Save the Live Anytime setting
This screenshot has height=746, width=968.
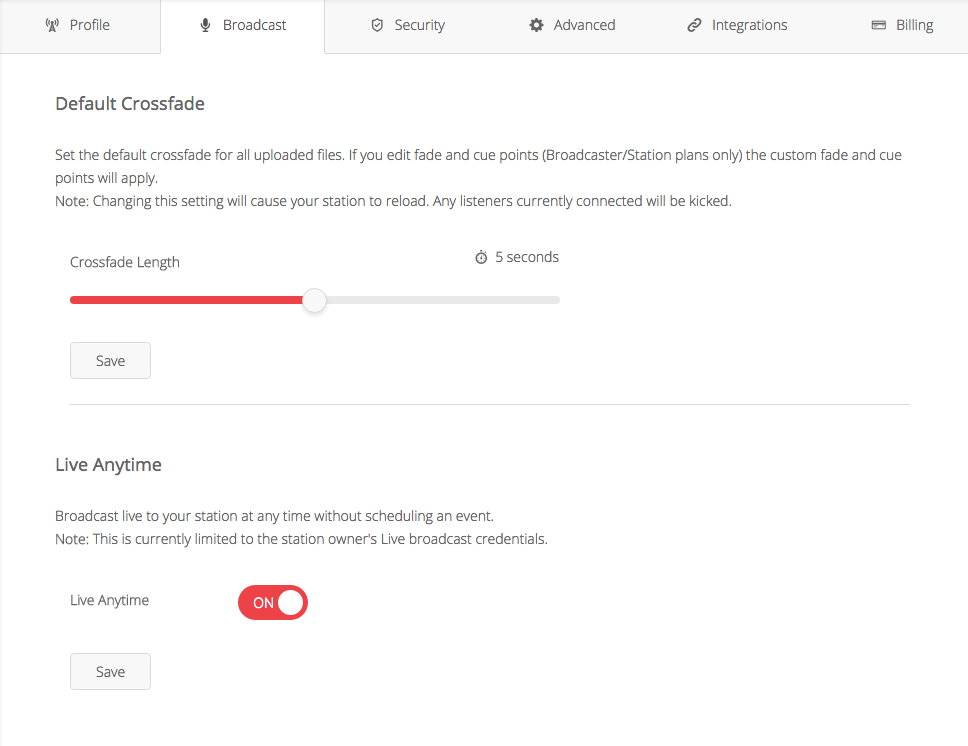[110, 672]
